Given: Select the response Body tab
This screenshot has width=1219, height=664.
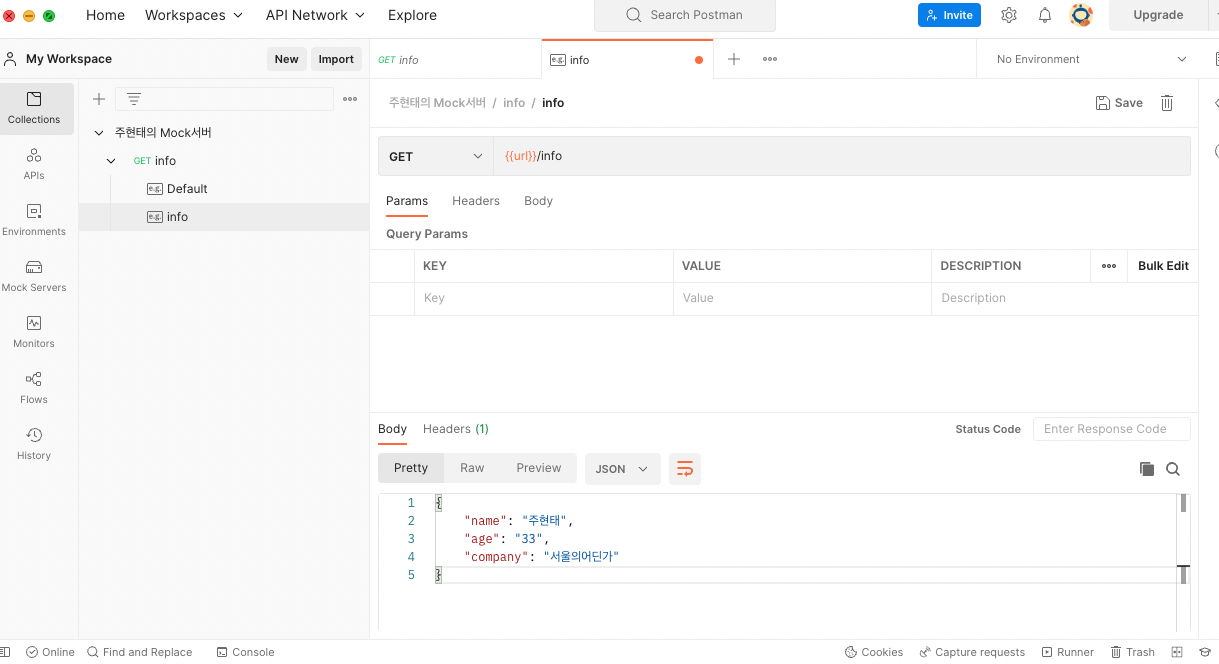Looking at the screenshot, I should (392, 429).
